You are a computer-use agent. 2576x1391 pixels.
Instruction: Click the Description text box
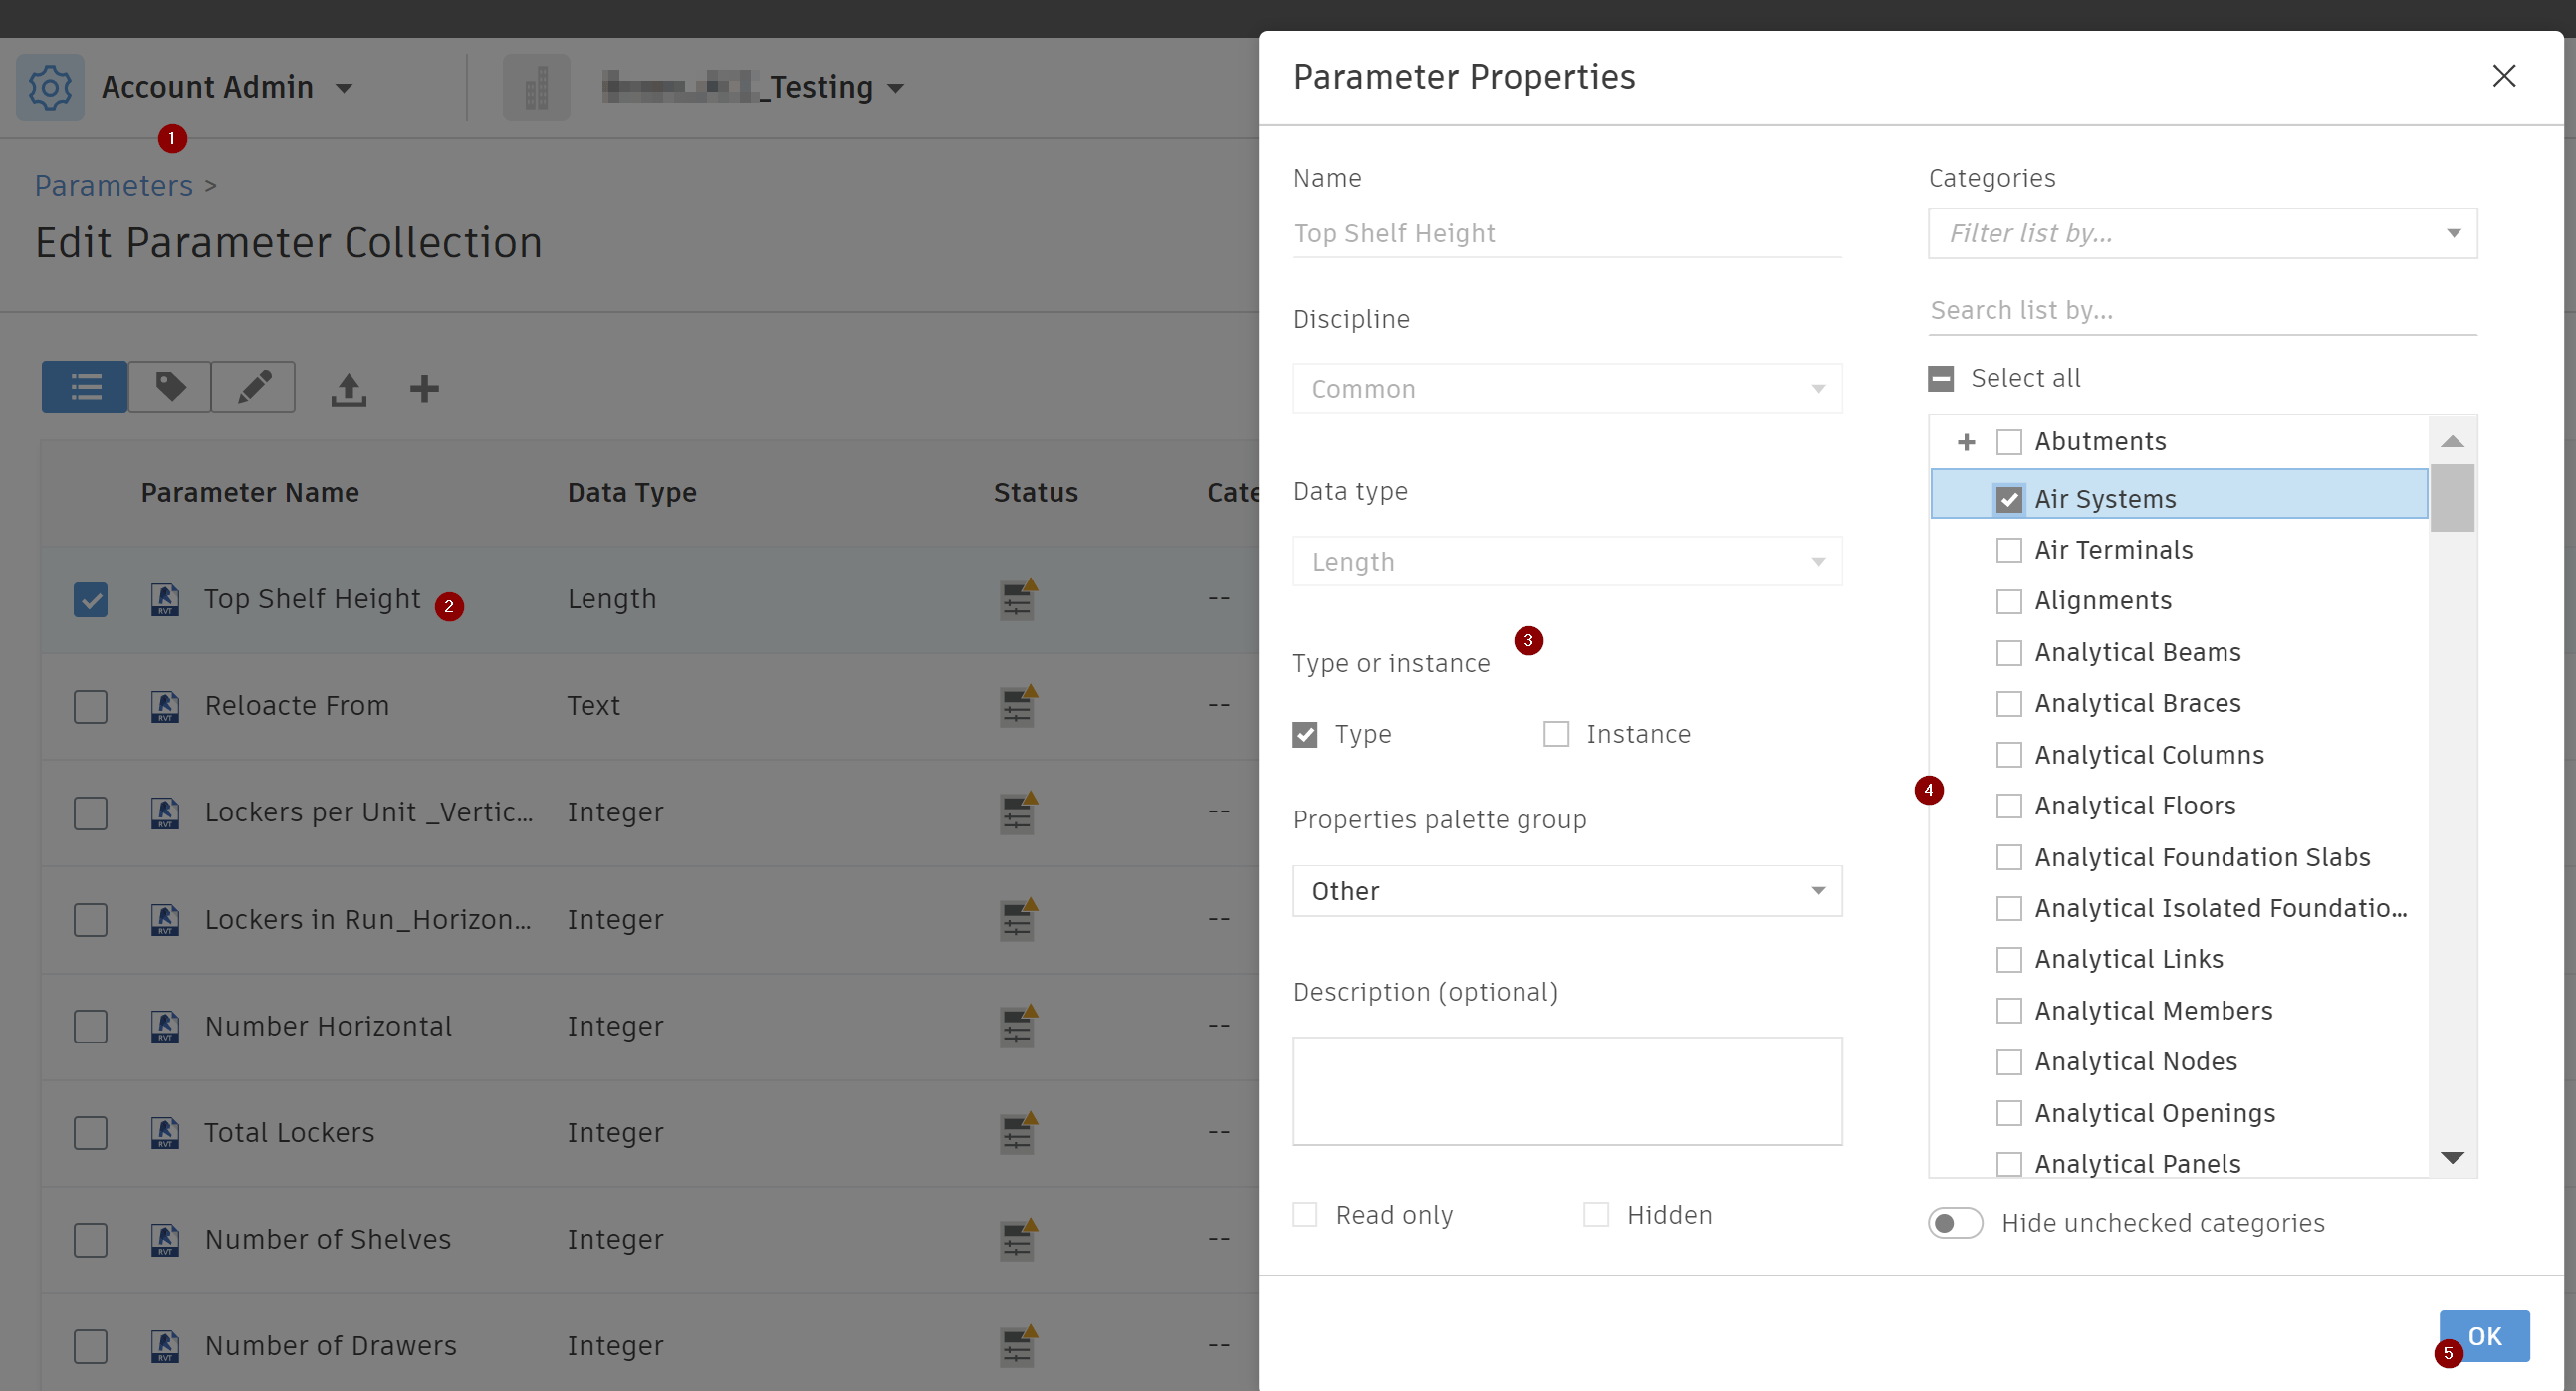1566,1090
